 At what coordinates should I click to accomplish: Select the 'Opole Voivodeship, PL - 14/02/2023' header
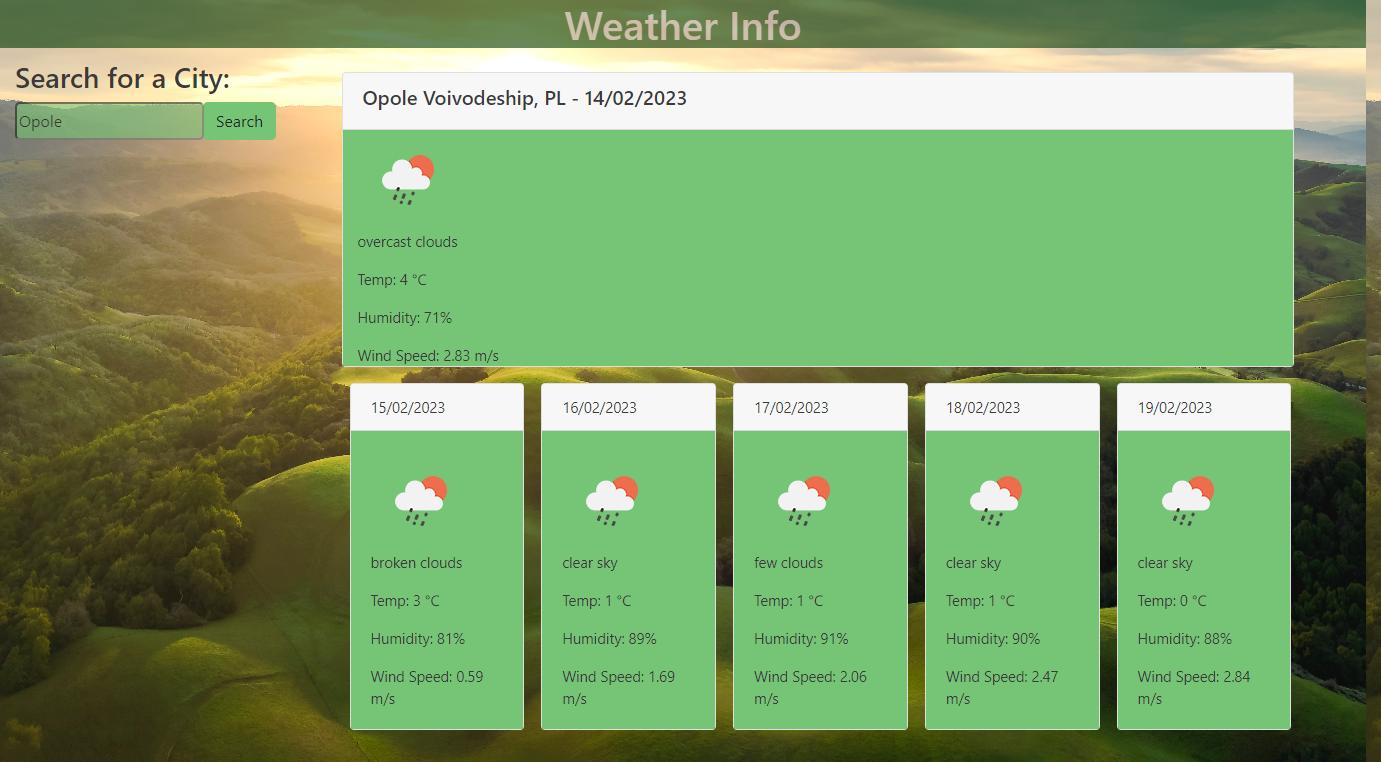tap(817, 100)
